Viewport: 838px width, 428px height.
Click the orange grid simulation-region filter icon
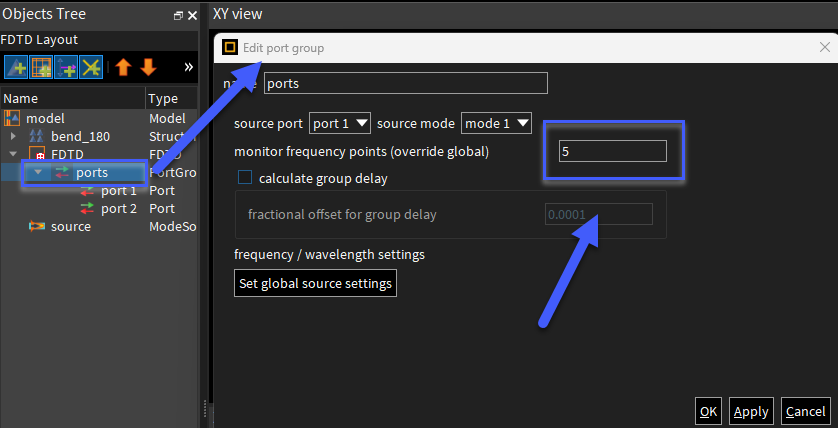[41, 67]
